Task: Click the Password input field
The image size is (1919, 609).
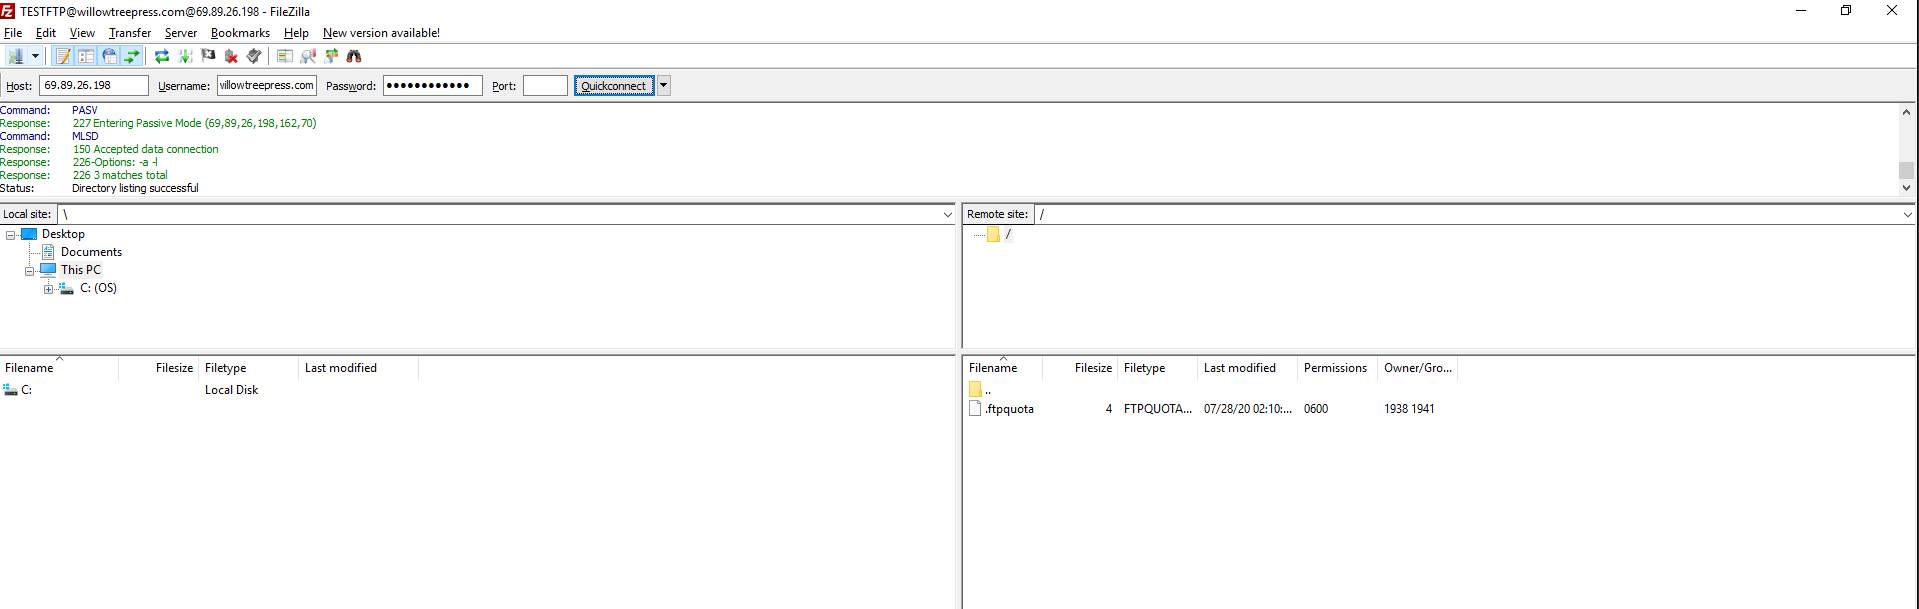Action: coord(433,86)
